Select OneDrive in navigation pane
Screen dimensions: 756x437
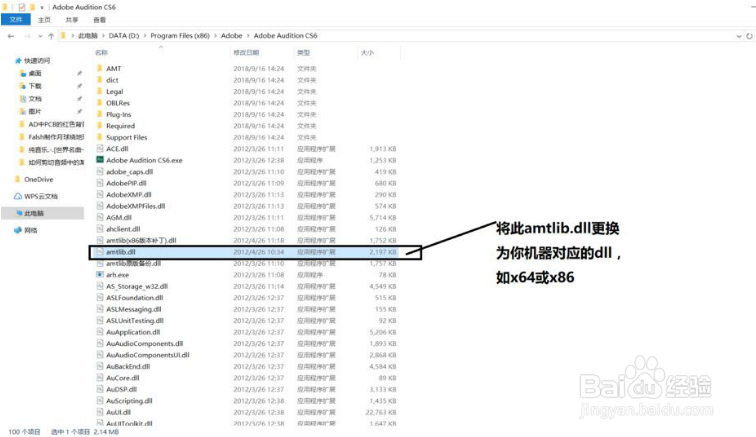(39, 179)
